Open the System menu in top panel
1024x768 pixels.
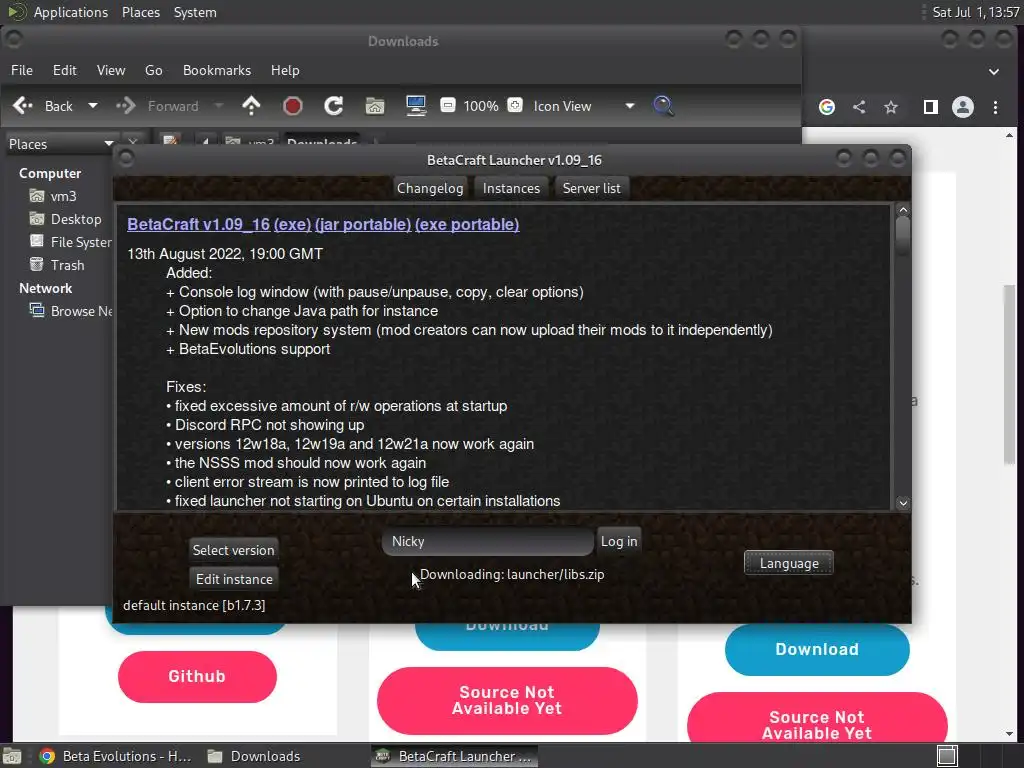(195, 12)
